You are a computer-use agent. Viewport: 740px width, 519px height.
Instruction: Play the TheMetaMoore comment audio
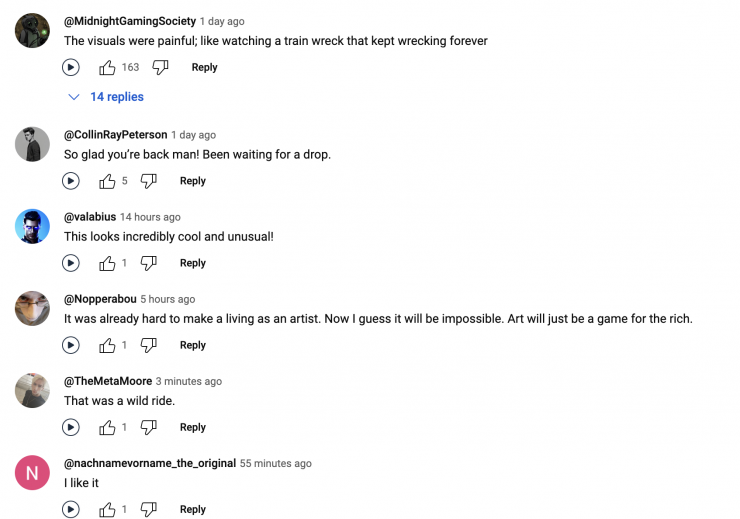click(x=71, y=427)
